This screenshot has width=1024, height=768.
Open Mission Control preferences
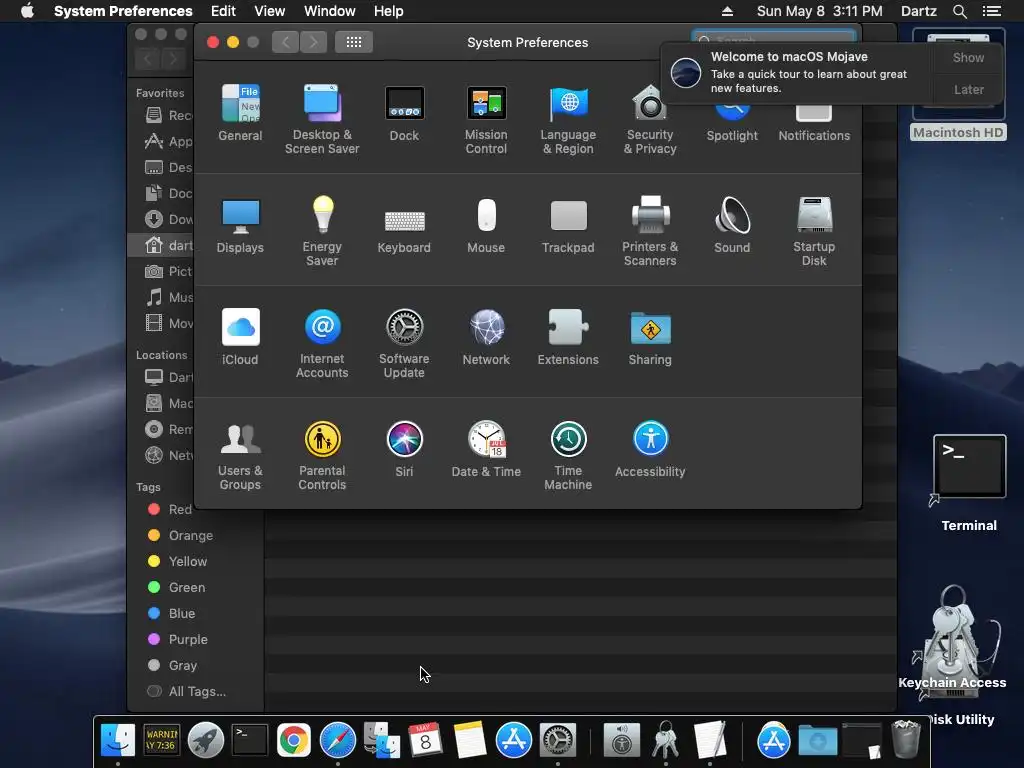[486, 119]
